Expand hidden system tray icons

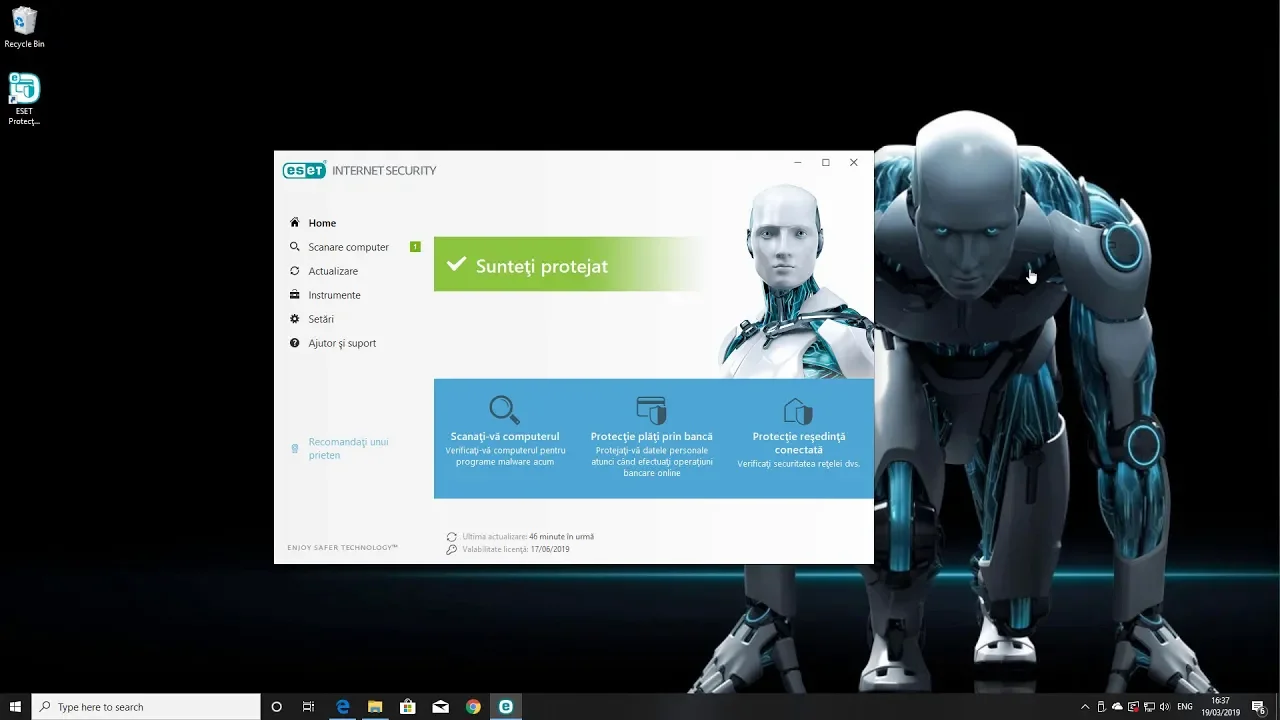point(1085,707)
